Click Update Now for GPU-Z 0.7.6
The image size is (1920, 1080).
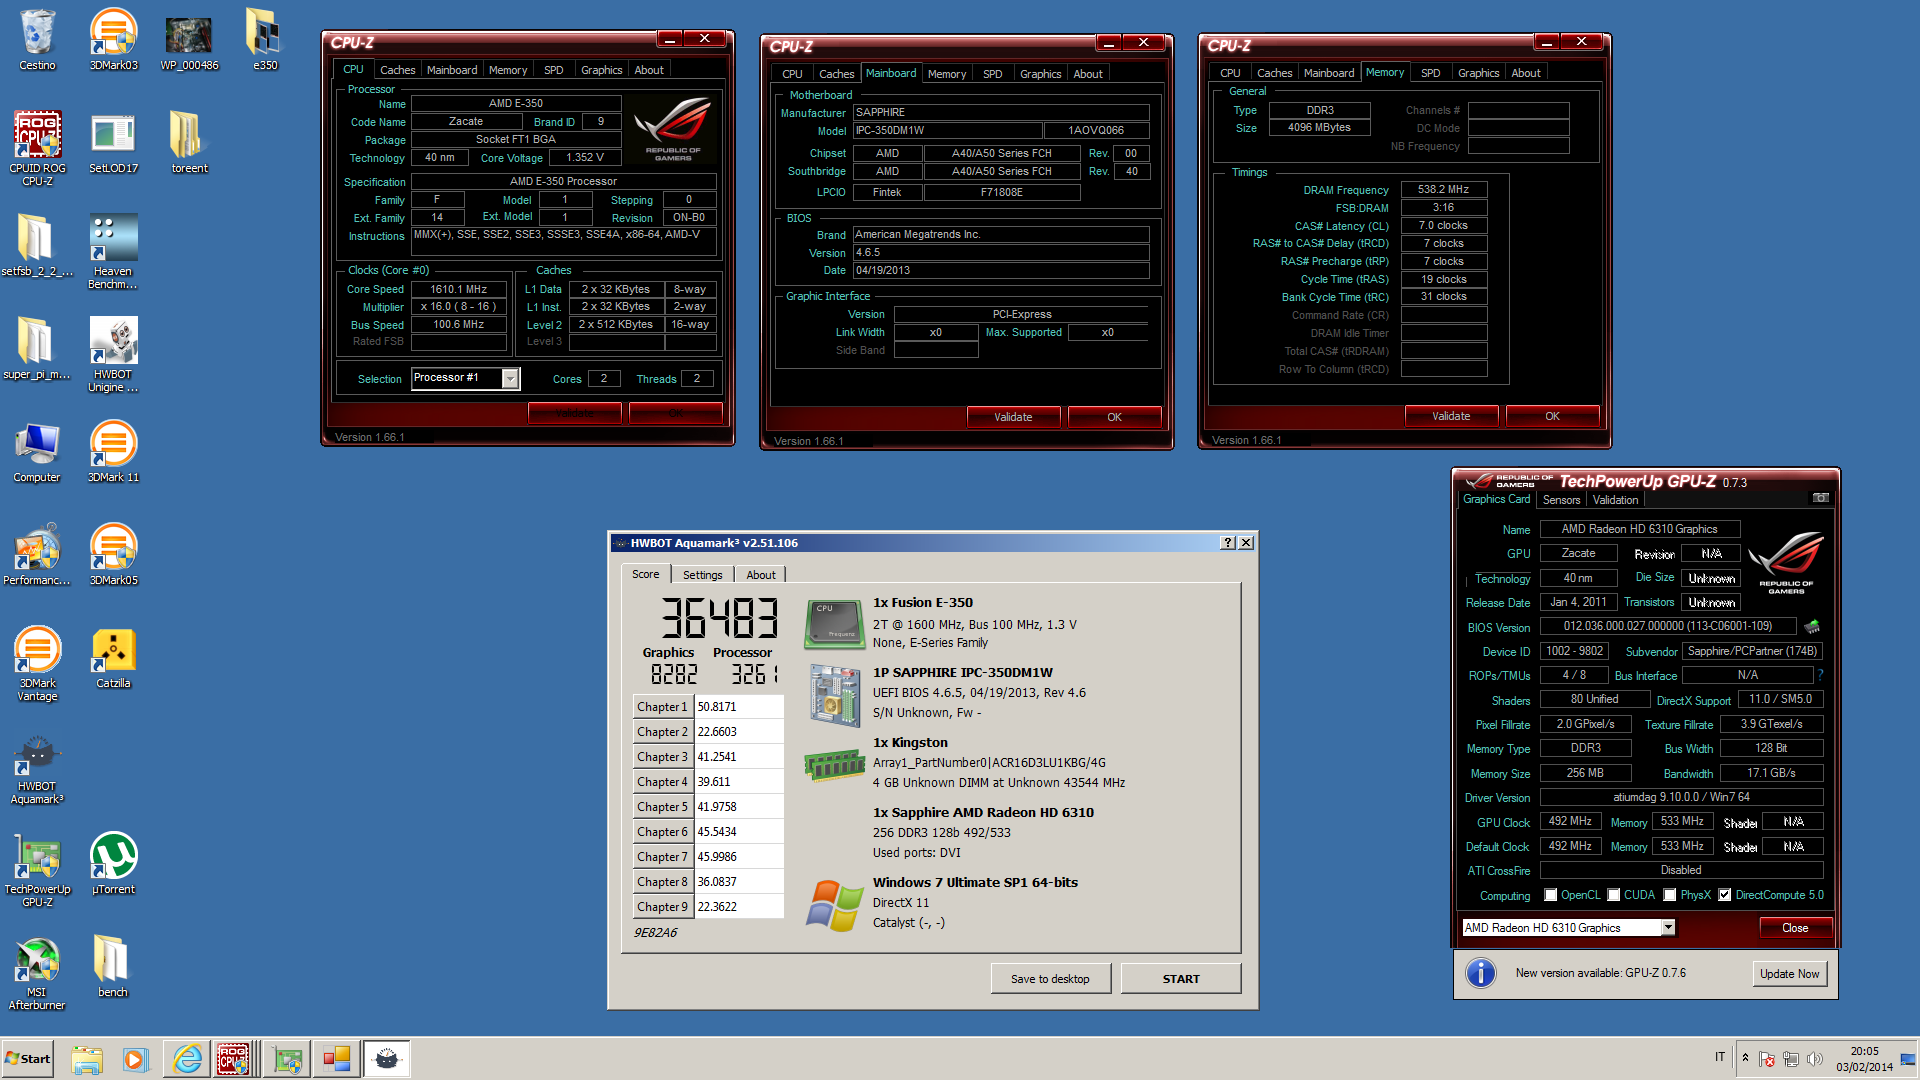(x=1790, y=974)
